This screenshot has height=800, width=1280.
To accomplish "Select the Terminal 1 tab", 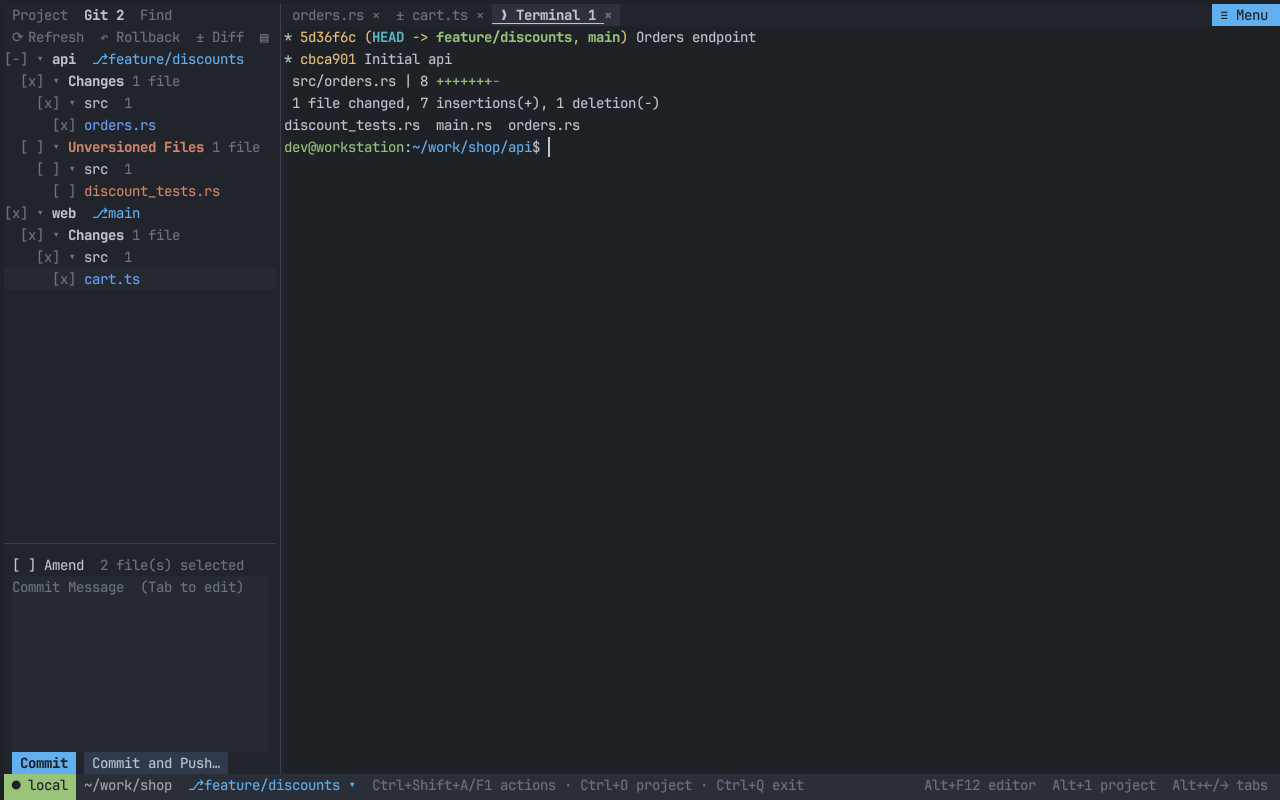I will [x=556, y=15].
